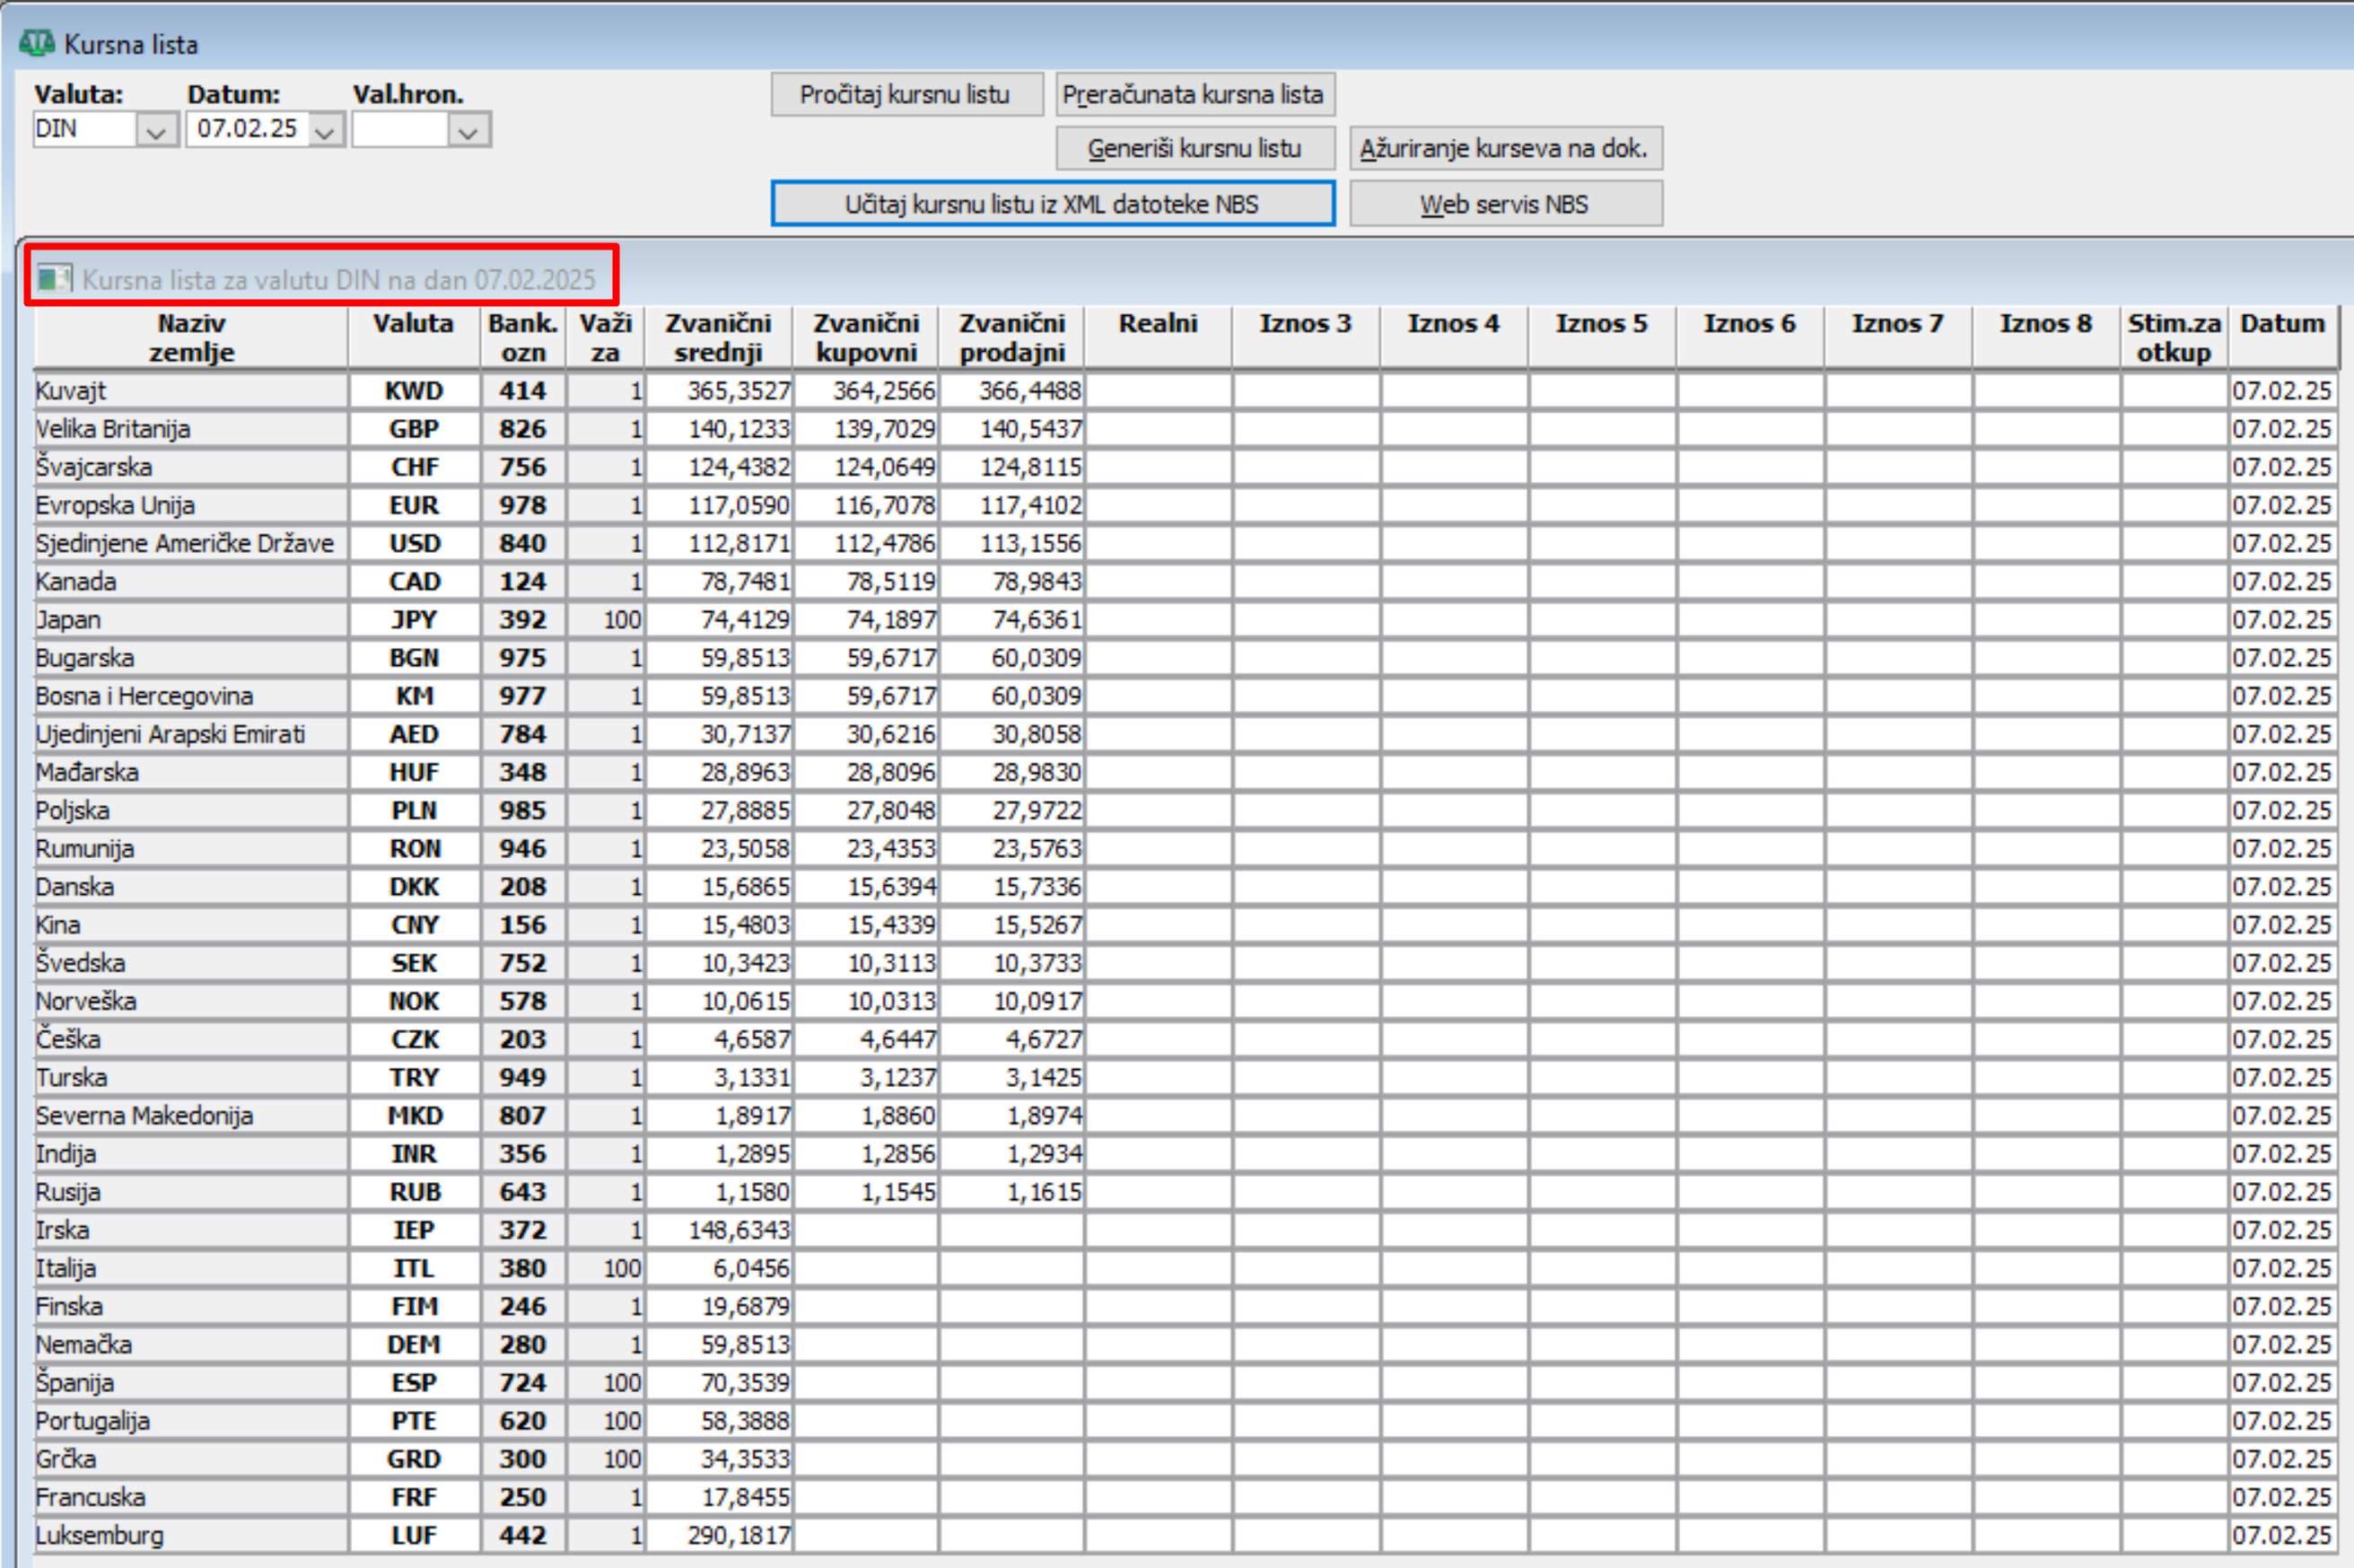
Task: Load exchange rates from NBS XML file
Action: (1052, 203)
